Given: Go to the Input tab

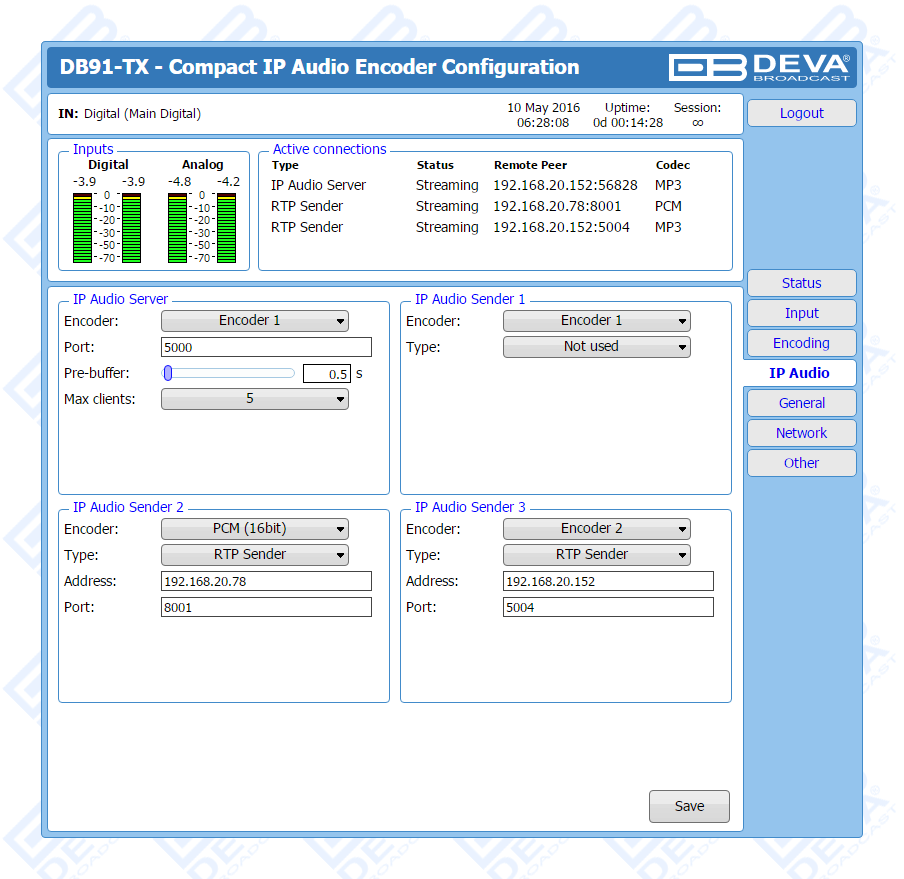Looking at the screenshot, I should 801,313.
